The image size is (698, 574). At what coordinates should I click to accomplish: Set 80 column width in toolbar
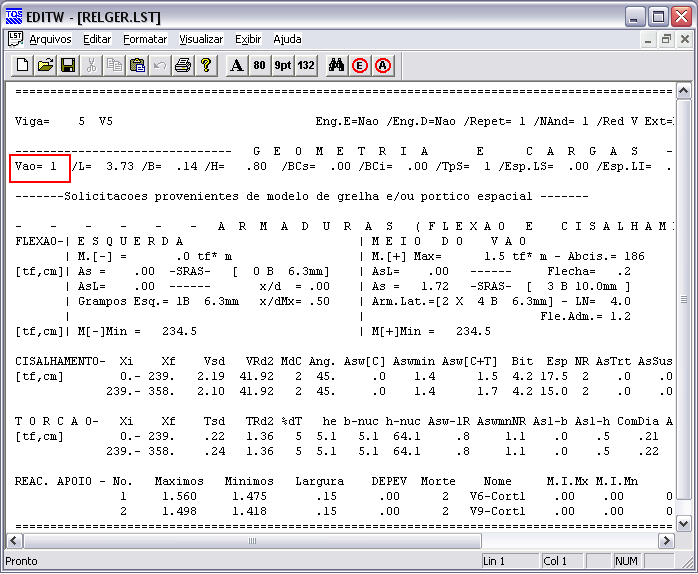point(259,65)
